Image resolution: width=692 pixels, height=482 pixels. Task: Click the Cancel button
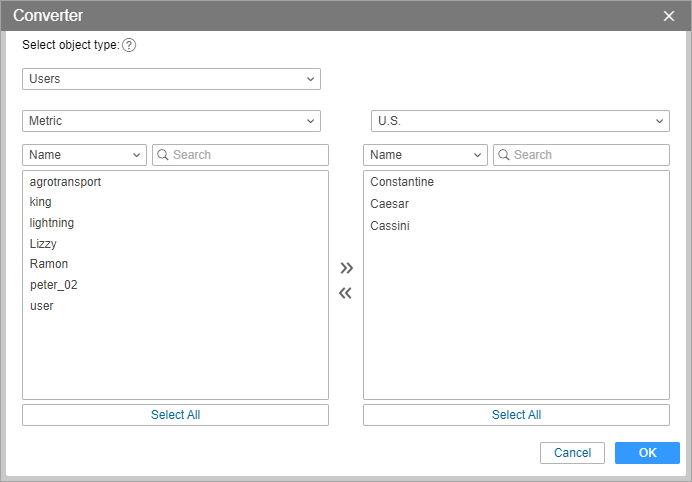pos(572,453)
